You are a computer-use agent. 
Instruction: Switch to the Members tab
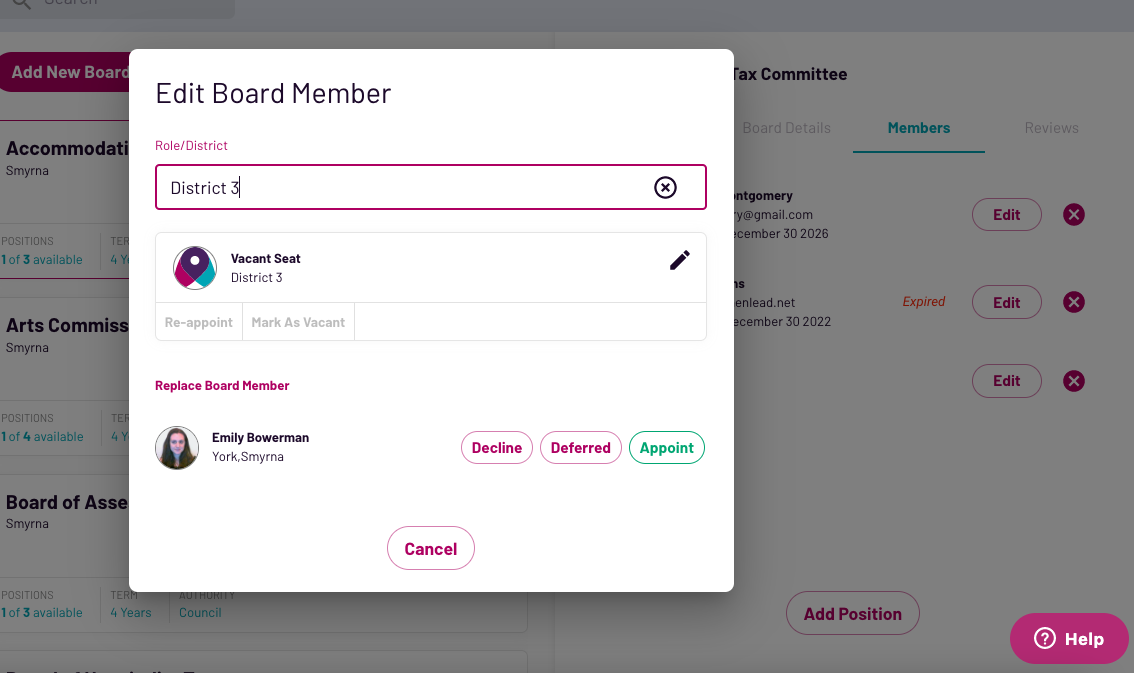[x=918, y=128]
